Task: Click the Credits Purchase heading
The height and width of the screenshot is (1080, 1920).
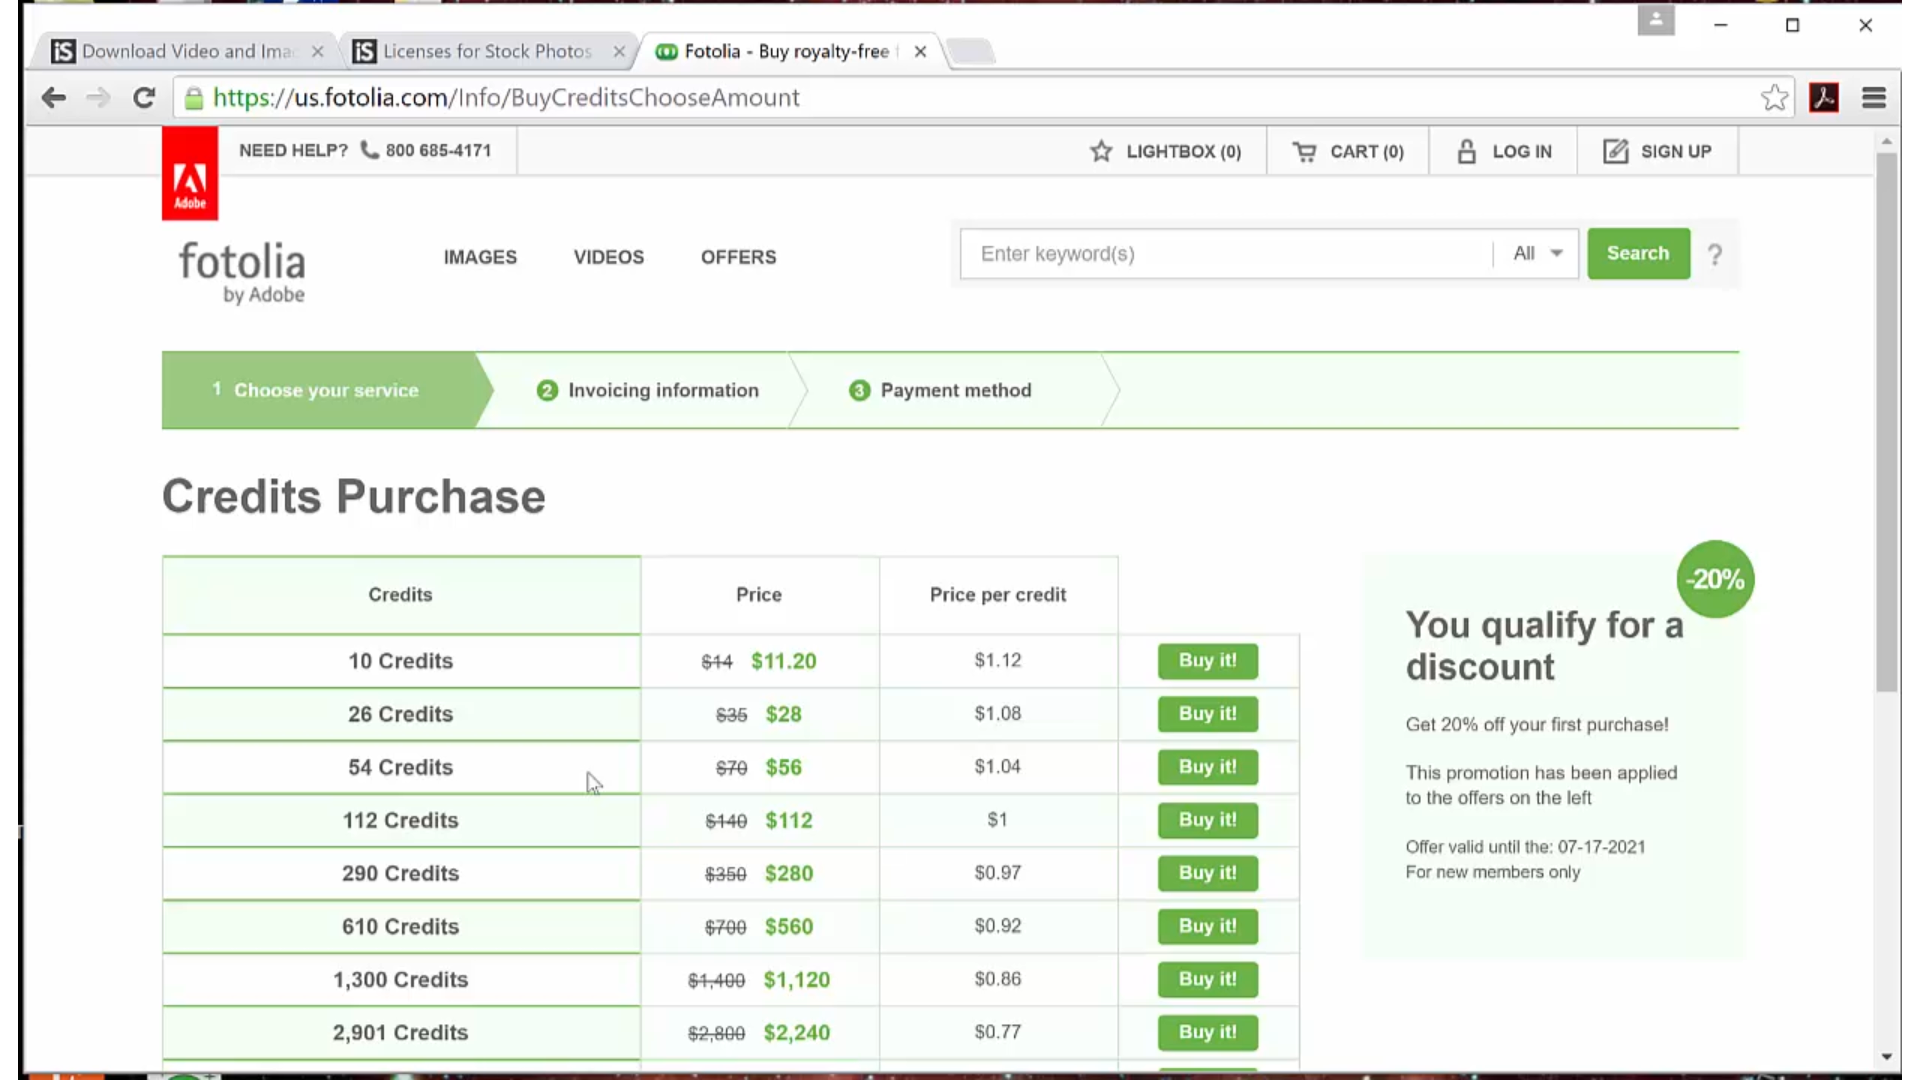Action: click(354, 497)
